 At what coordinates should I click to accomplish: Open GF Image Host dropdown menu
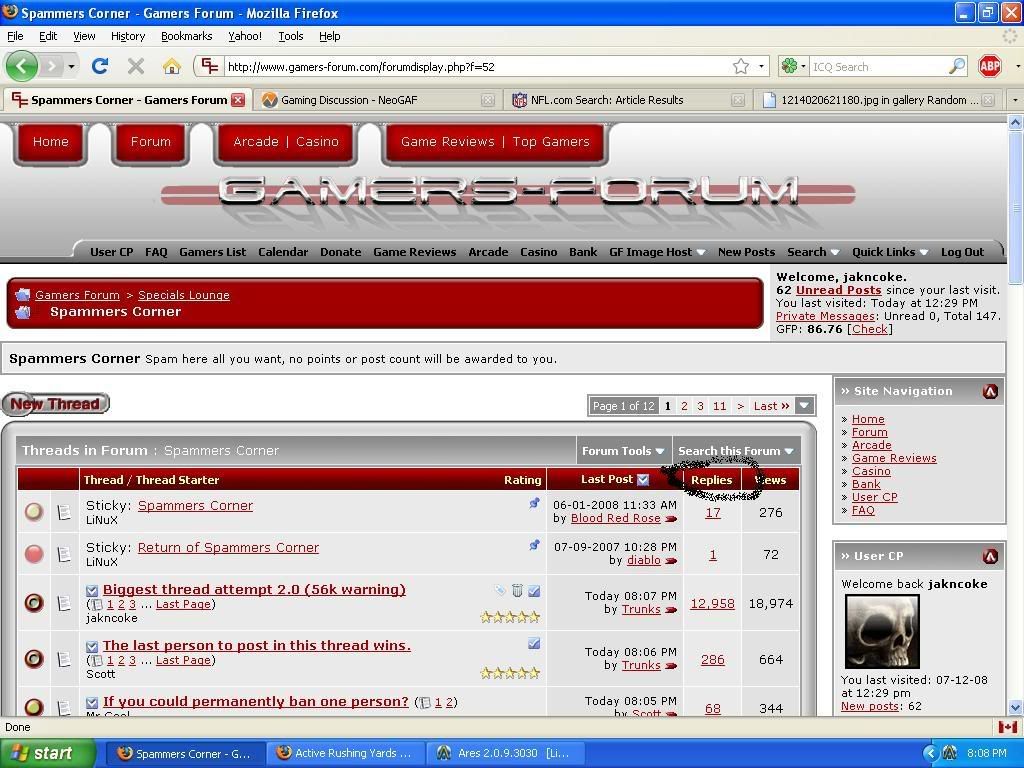(657, 252)
